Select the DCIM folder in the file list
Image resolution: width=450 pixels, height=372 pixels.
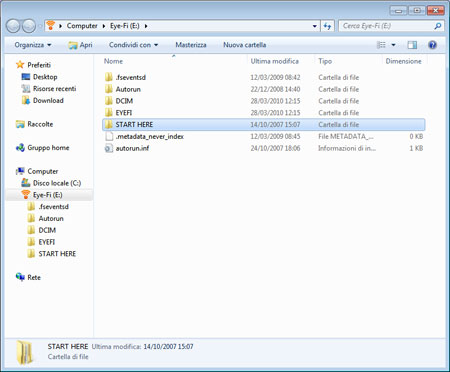tap(124, 101)
